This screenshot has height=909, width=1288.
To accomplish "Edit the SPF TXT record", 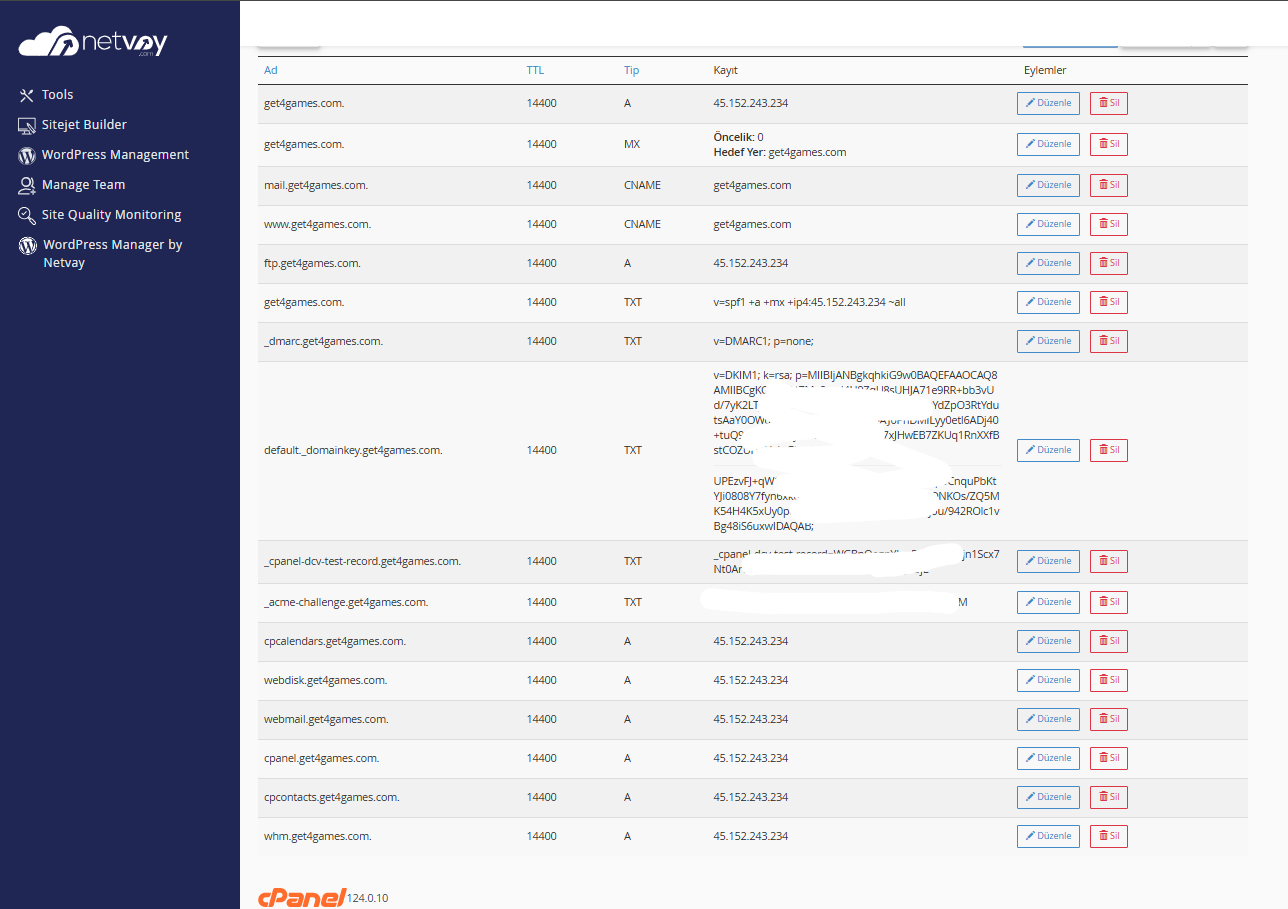I will (x=1048, y=302).
